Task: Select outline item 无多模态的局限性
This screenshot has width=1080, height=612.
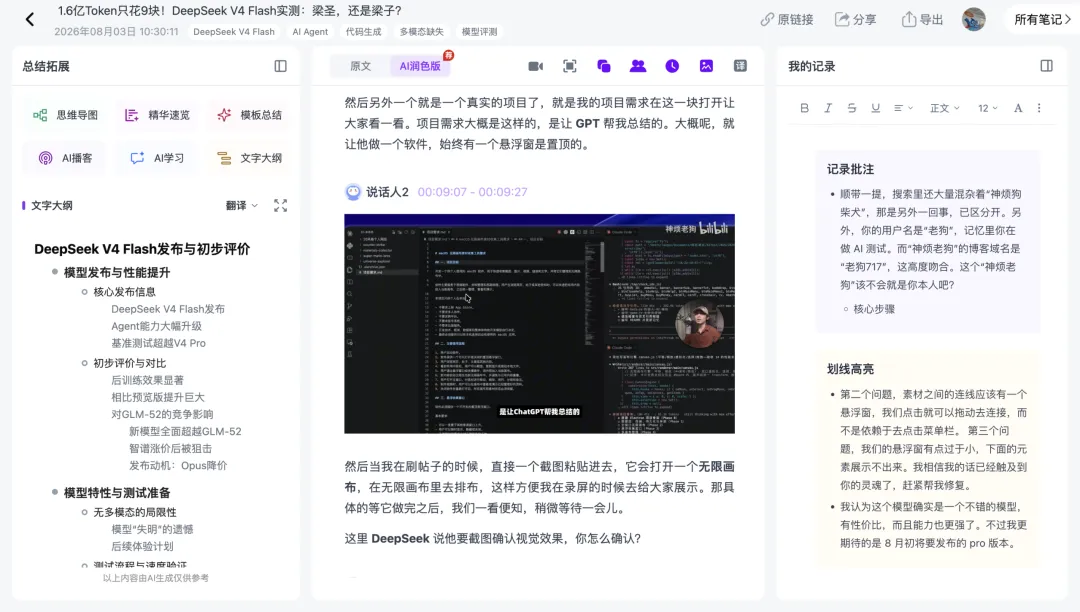Action: pyautogui.click(x=135, y=512)
